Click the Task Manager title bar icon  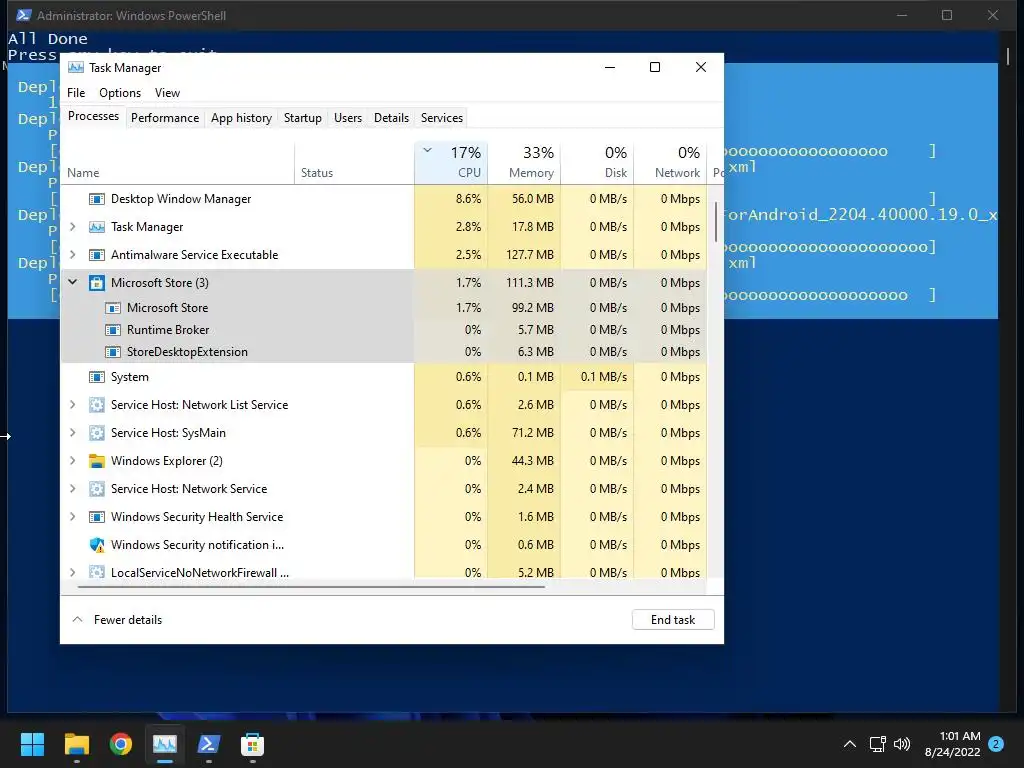click(x=76, y=67)
